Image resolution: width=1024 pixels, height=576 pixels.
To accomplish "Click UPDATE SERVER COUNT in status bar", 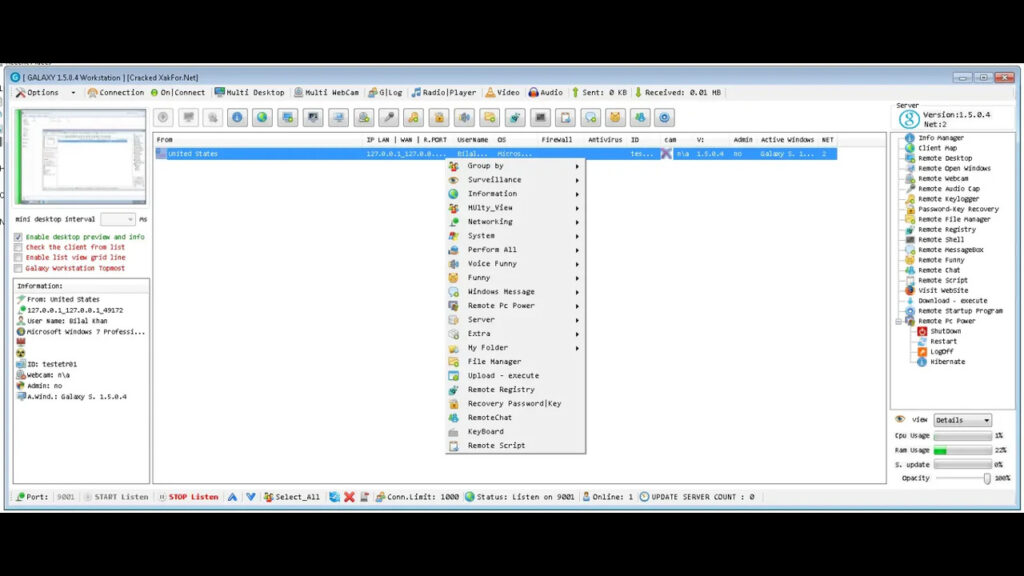I will point(697,497).
